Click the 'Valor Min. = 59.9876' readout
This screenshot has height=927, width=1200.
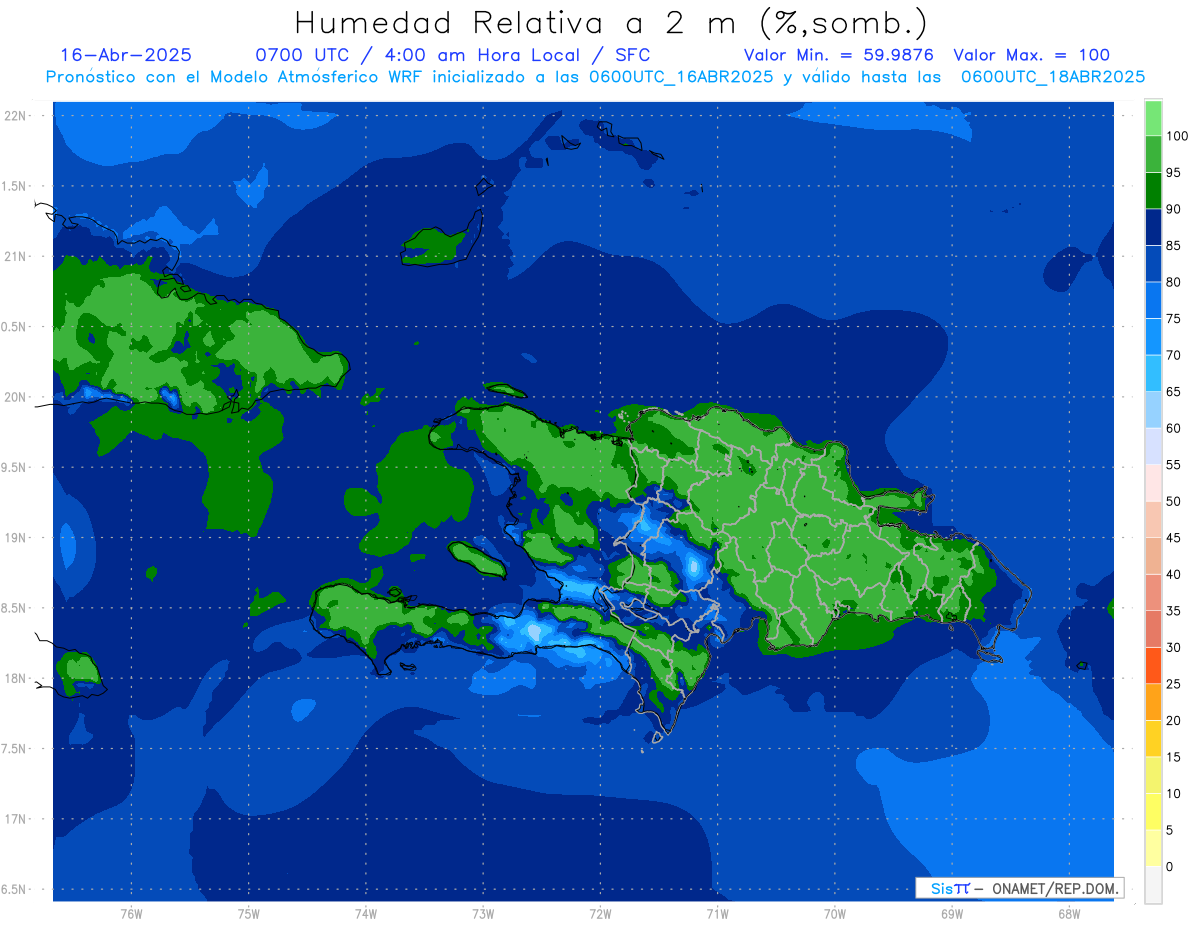click(839, 56)
